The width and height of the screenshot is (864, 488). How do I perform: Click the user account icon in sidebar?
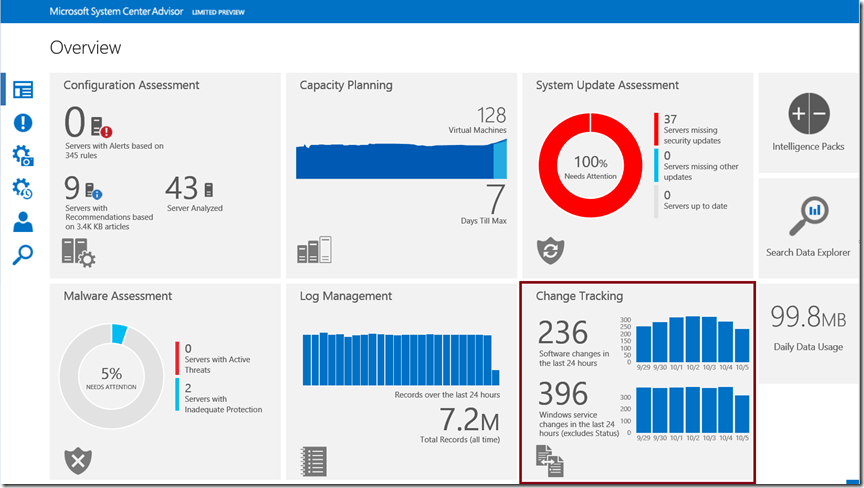pyautogui.click(x=22, y=221)
